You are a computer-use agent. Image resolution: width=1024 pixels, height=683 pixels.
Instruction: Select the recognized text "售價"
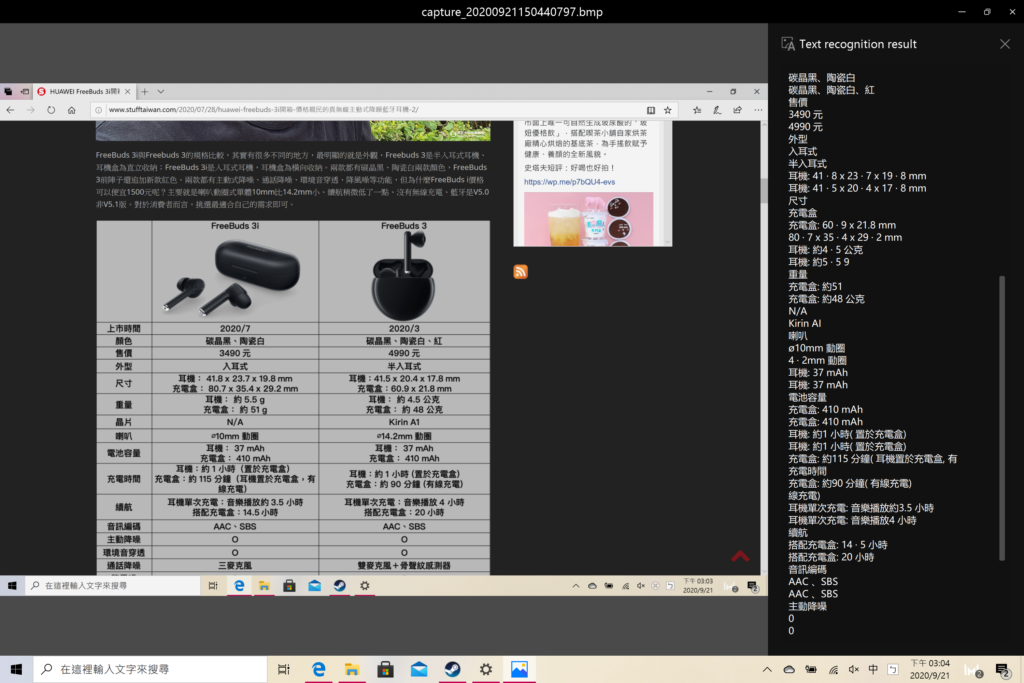coord(798,103)
